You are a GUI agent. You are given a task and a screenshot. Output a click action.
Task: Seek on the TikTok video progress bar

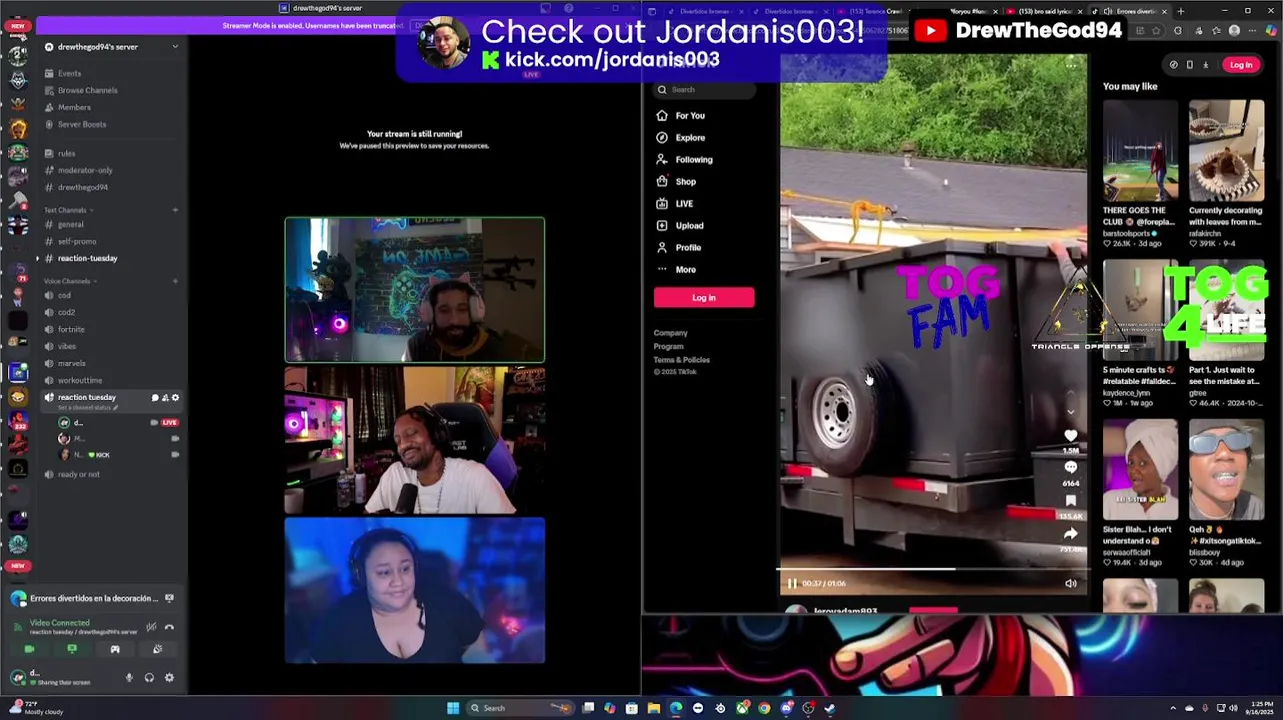click(x=933, y=570)
